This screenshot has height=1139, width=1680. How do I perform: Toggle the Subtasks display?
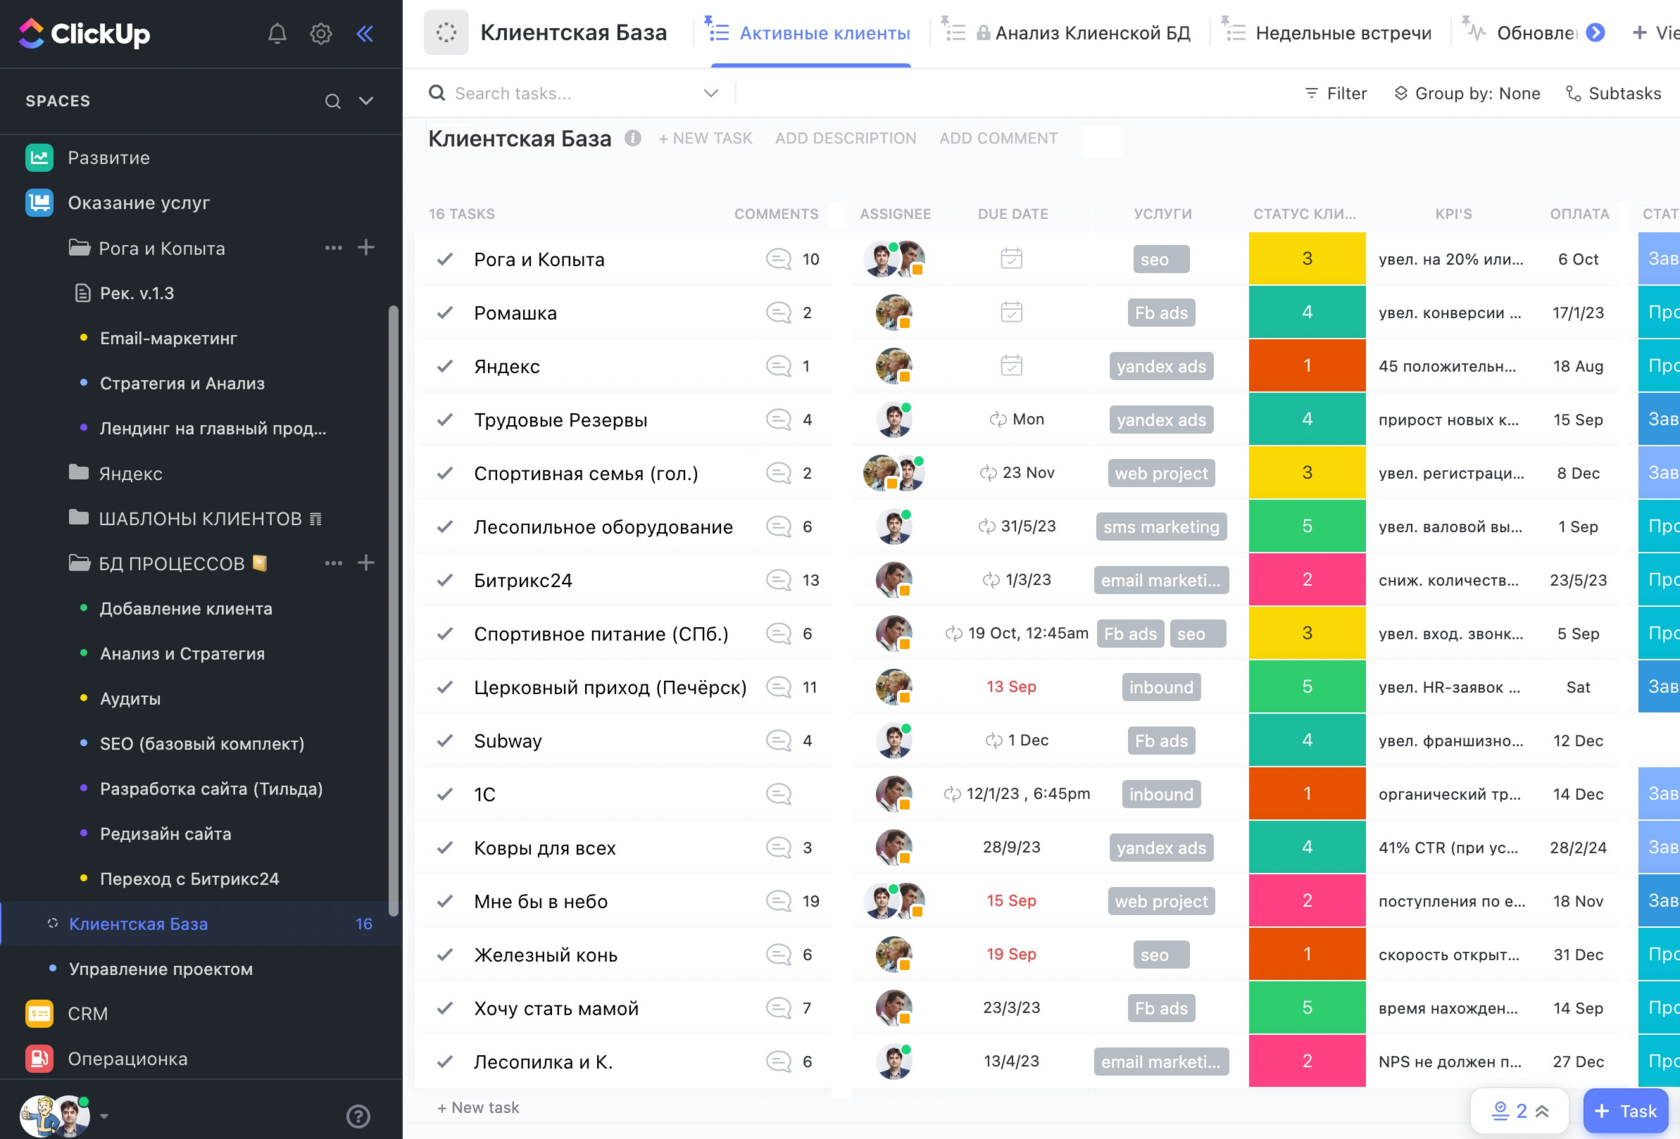pyautogui.click(x=1613, y=93)
